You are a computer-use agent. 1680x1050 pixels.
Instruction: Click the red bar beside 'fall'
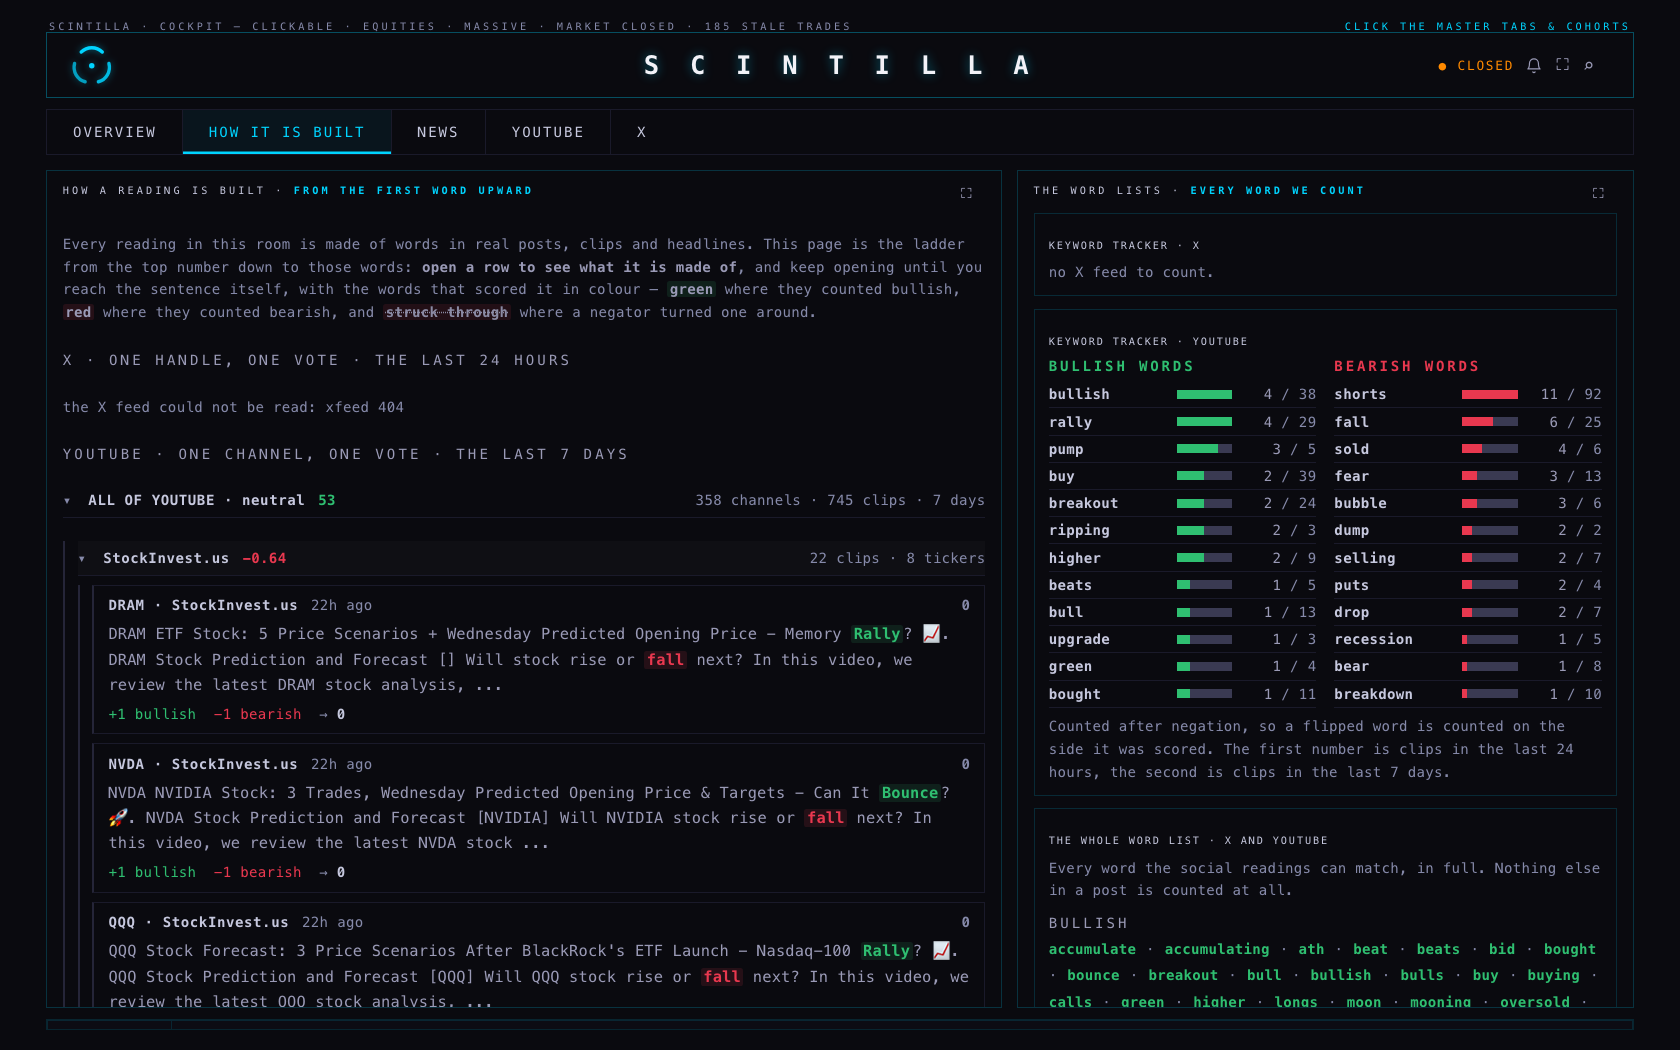[1490, 422]
